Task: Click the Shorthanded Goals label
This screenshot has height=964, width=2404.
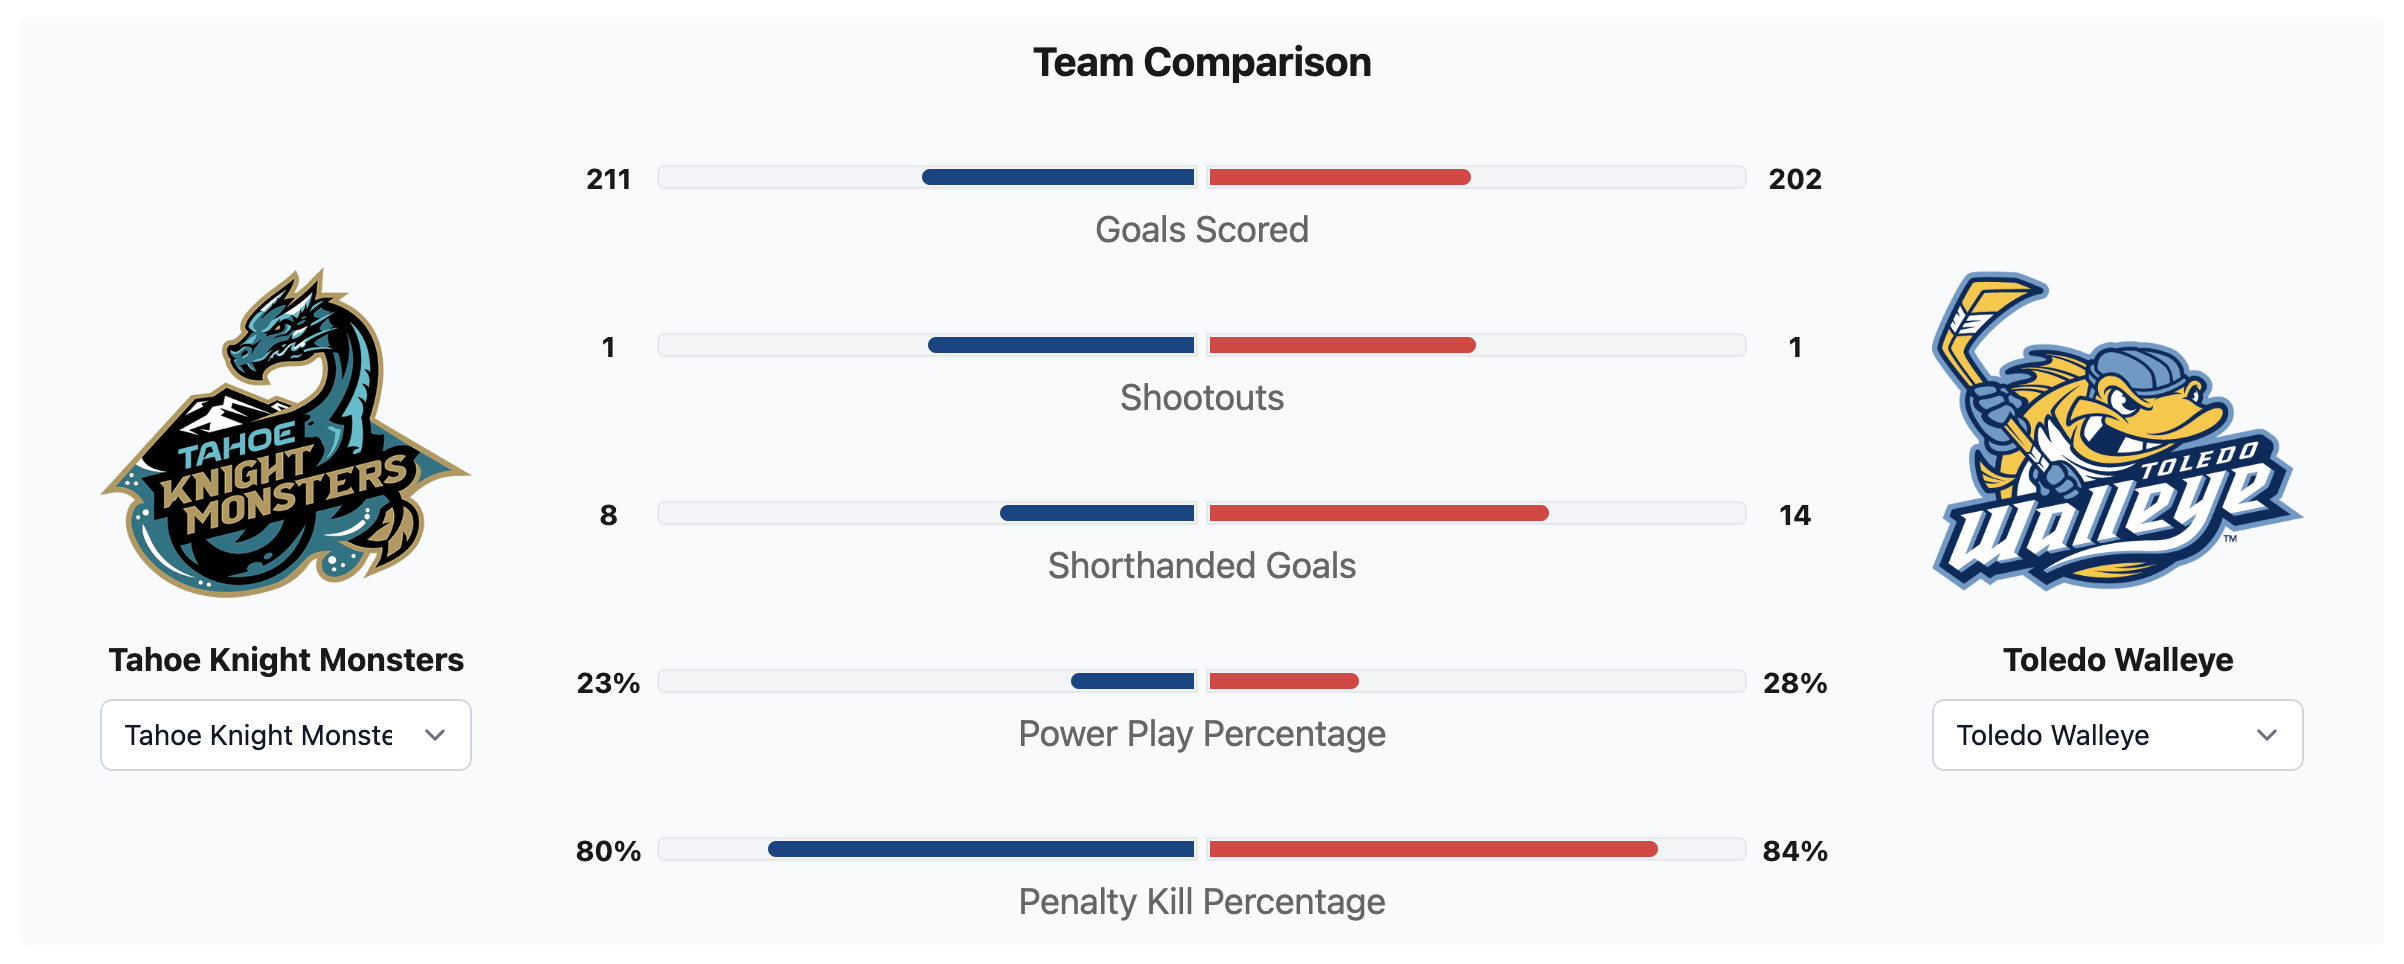Action: click(x=1202, y=566)
